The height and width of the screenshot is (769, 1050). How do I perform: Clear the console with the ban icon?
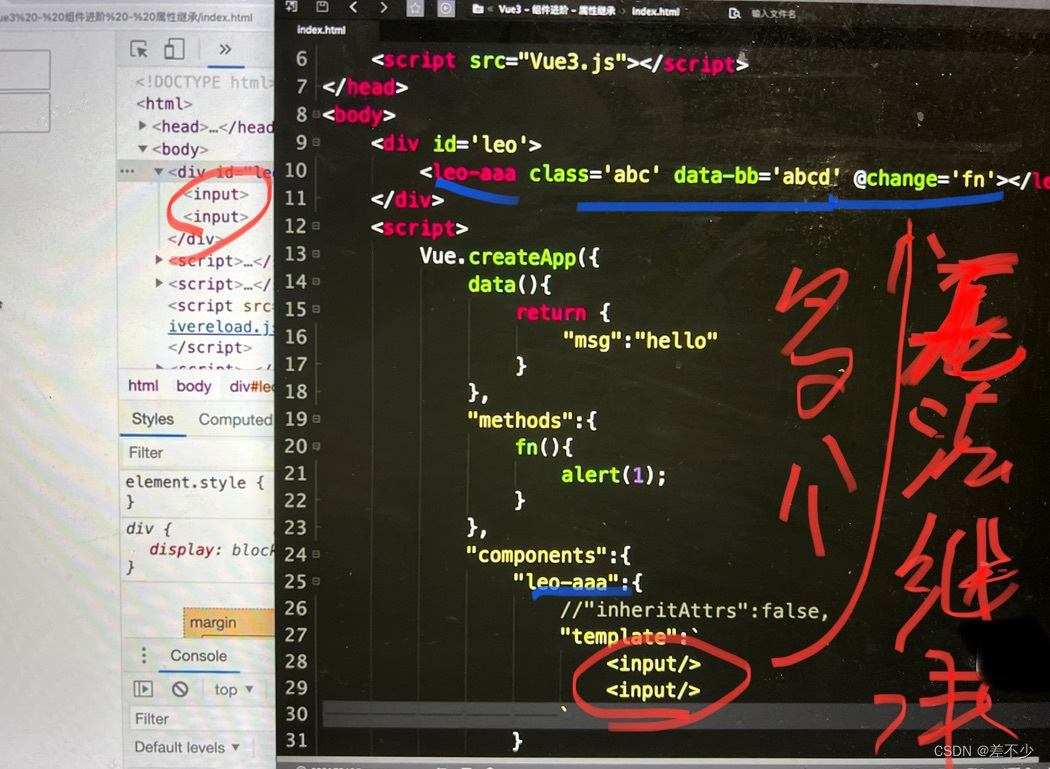(x=179, y=689)
